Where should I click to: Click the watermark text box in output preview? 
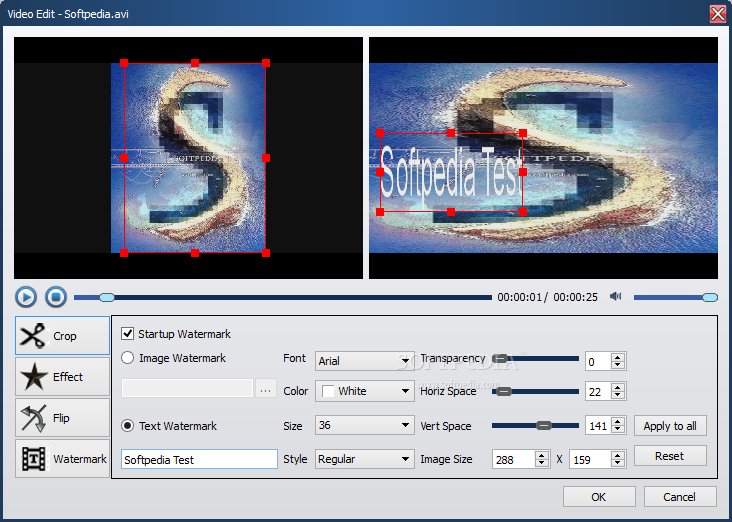pos(451,172)
